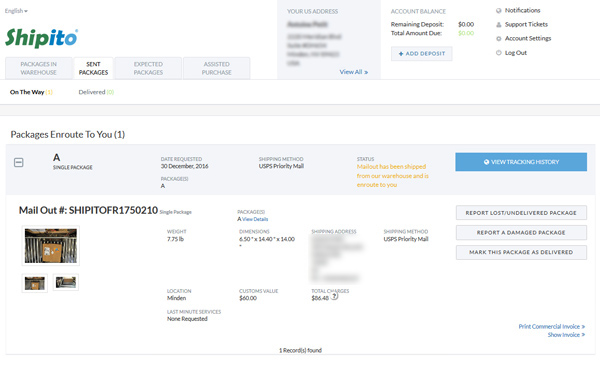Viewport: 600px width, 370px height.
Task: Switch to the Expected Packages tab
Action: pyautogui.click(x=148, y=68)
